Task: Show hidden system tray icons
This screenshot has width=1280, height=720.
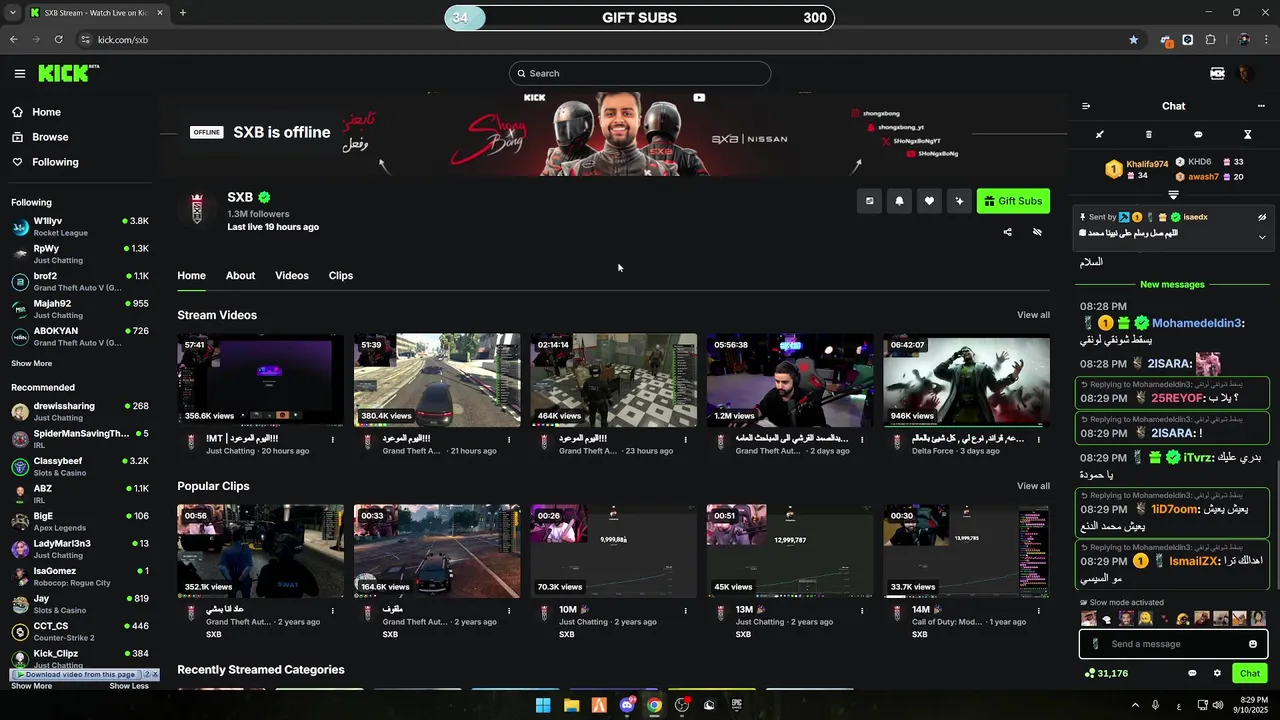Action: 1134,705
